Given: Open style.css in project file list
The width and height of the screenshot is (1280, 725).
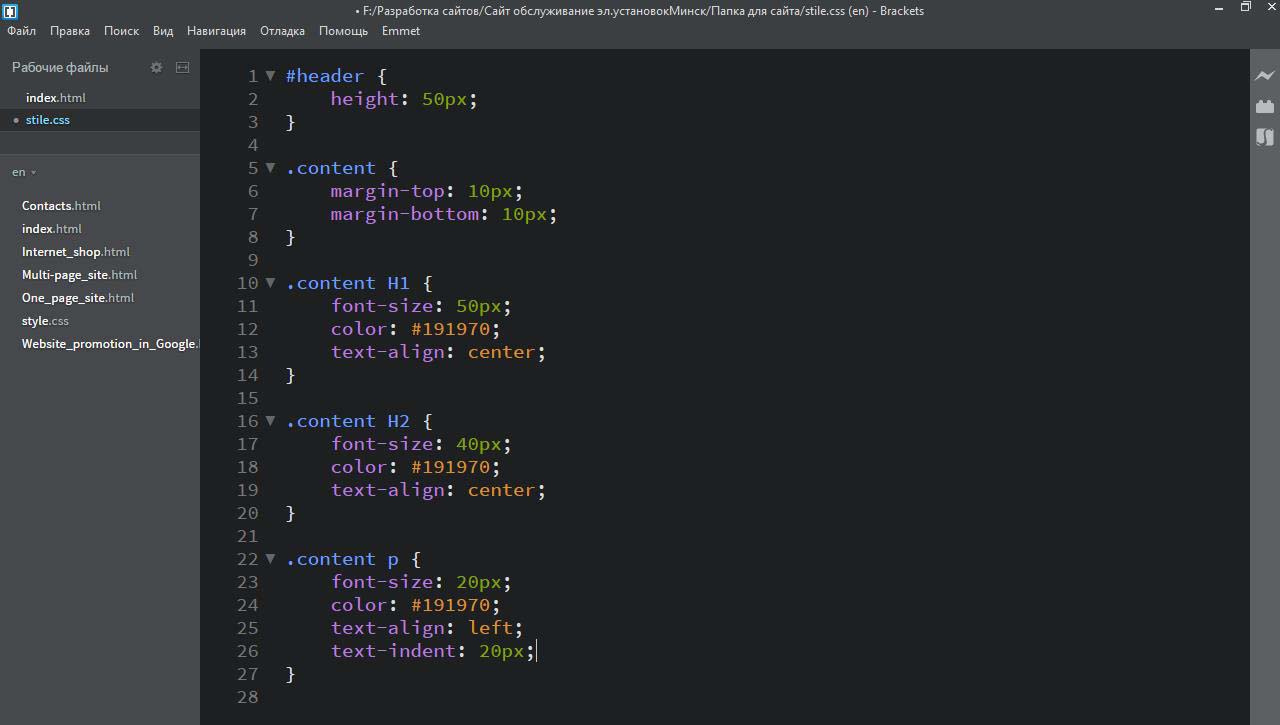Looking at the screenshot, I should [45, 321].
